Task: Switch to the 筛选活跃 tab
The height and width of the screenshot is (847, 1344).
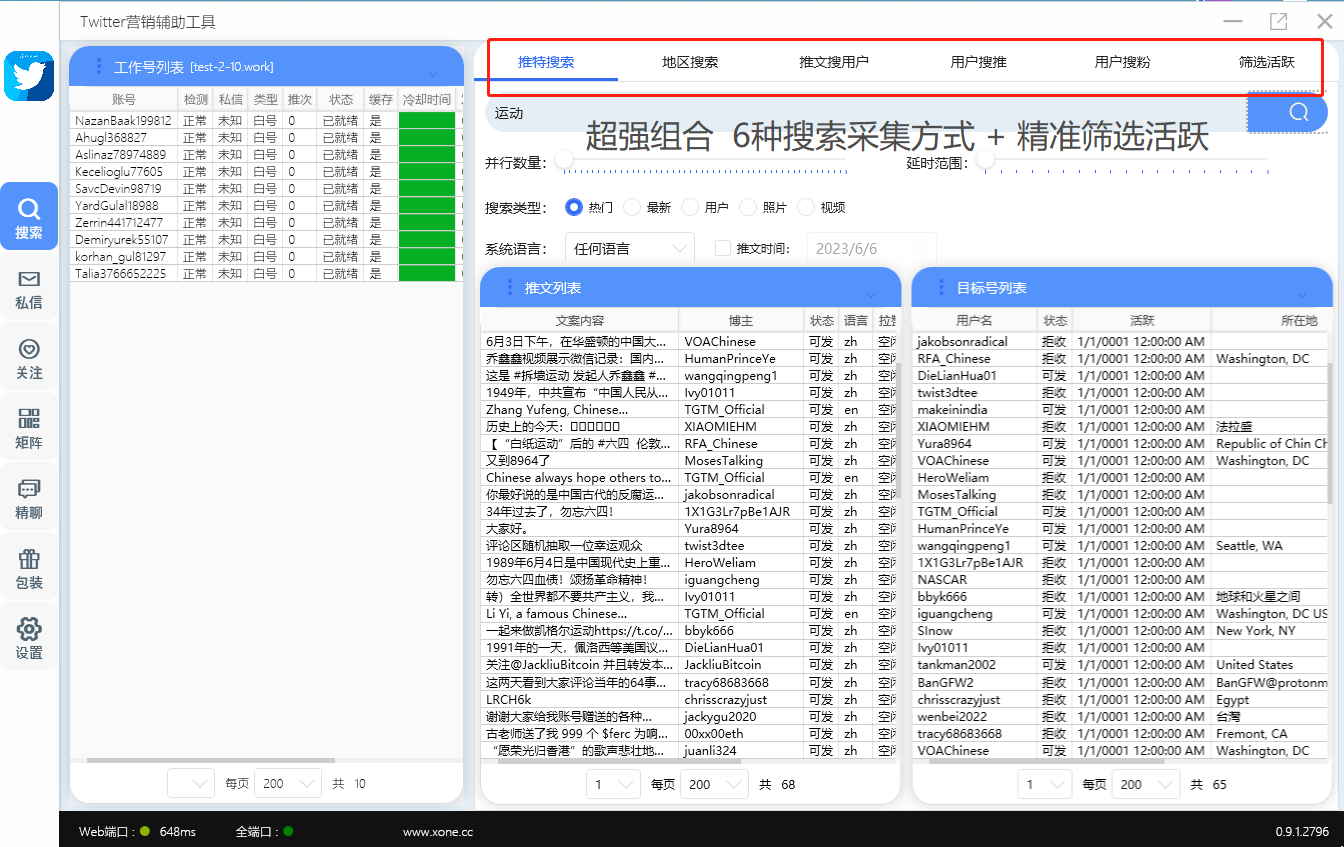Action: [1266, 62]
